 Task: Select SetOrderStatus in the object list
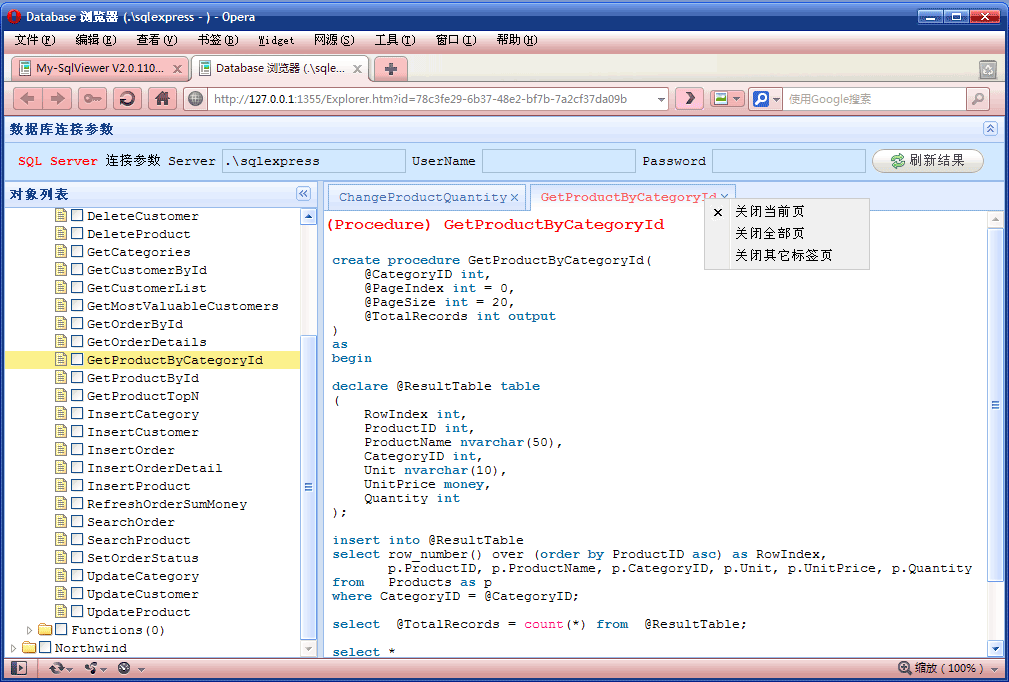click(x=143, y=558)
